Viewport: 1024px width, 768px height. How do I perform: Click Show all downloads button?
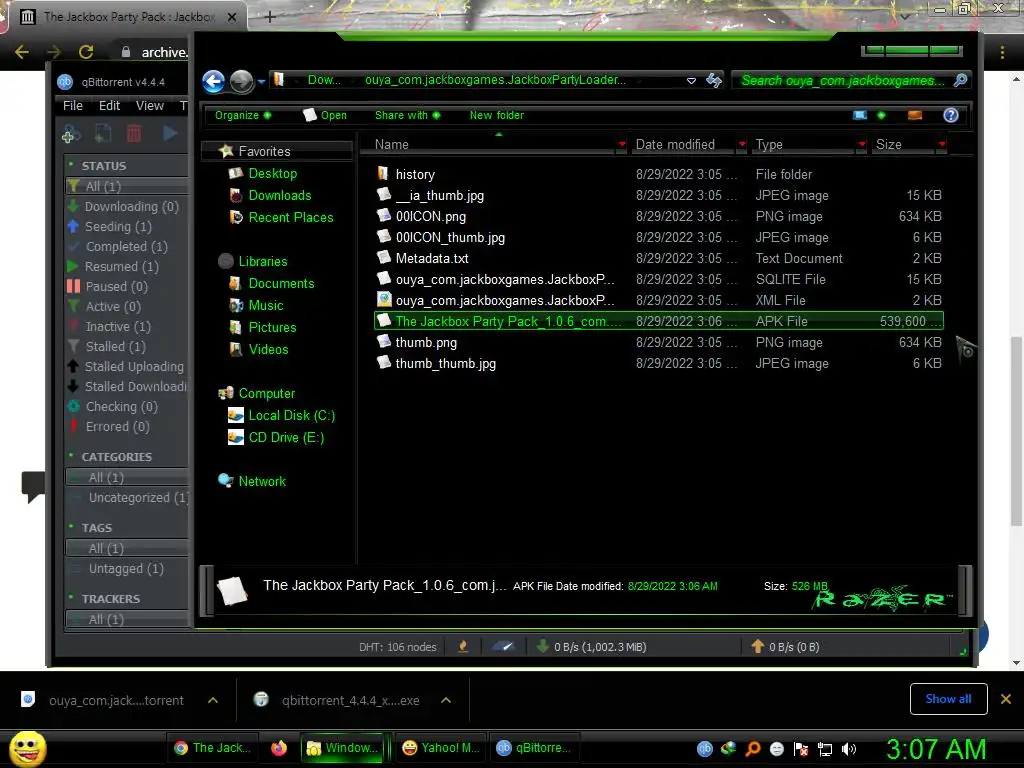(x=948, y=699)
